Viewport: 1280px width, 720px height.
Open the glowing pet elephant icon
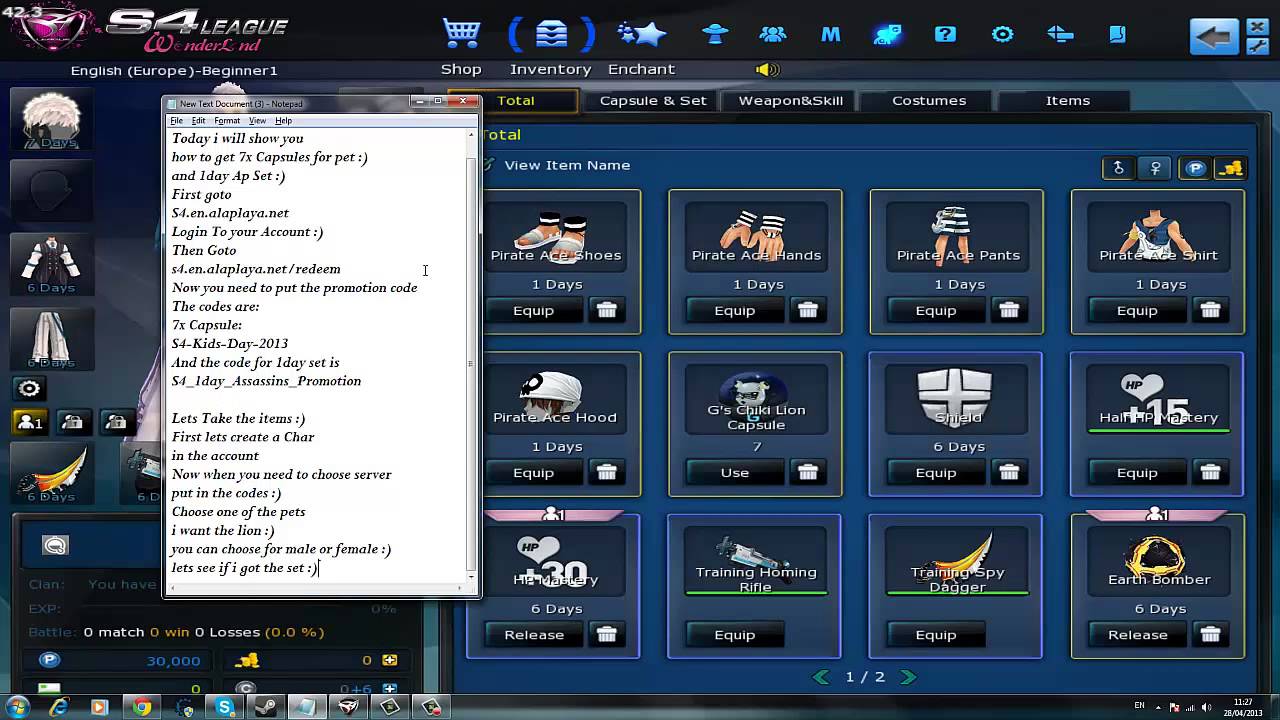click(887, 34)
